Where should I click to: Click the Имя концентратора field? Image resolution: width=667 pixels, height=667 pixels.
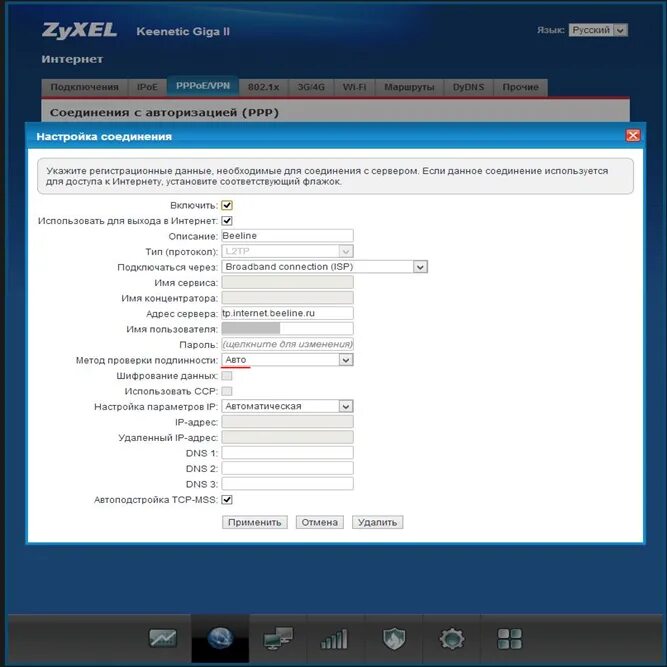(287, 298)
